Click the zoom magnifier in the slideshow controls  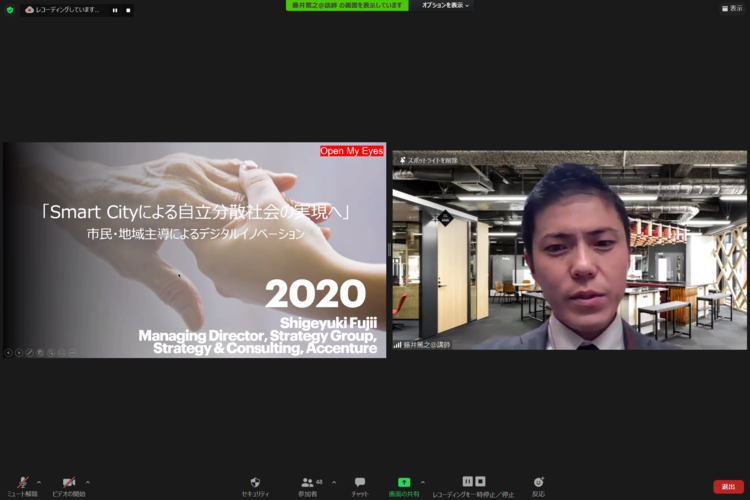(x=51, y=353)
